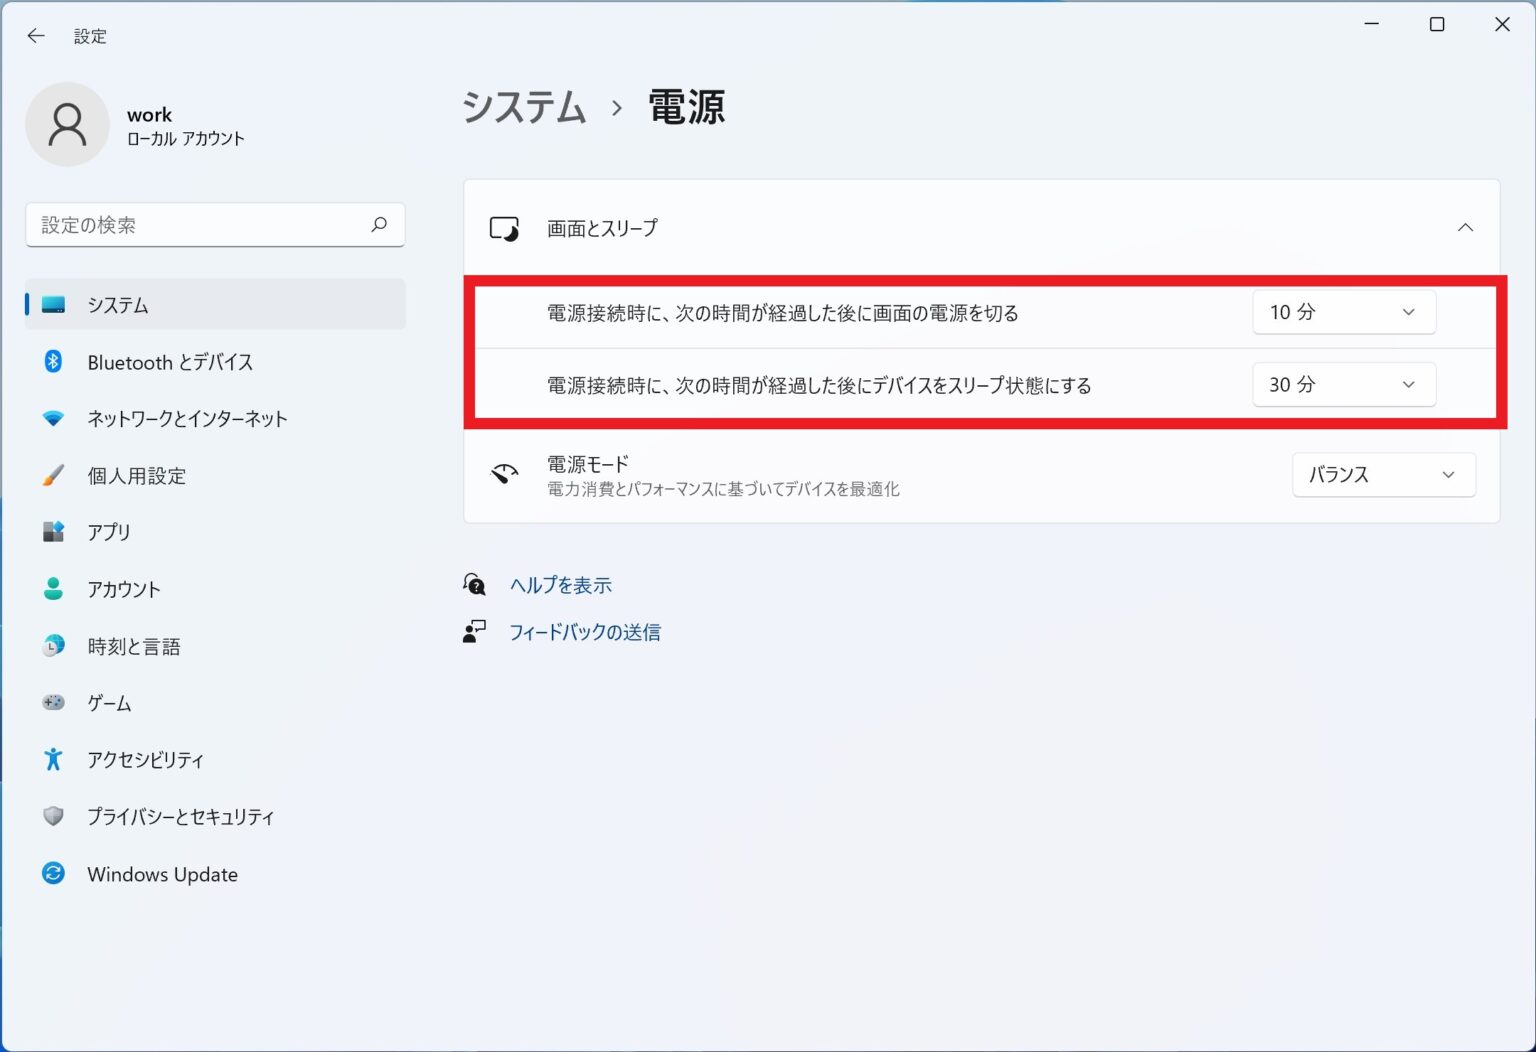Screen dimensions: 1536x1052
Task: Click the フィードバックの送信 link
Action: [585, 632]
